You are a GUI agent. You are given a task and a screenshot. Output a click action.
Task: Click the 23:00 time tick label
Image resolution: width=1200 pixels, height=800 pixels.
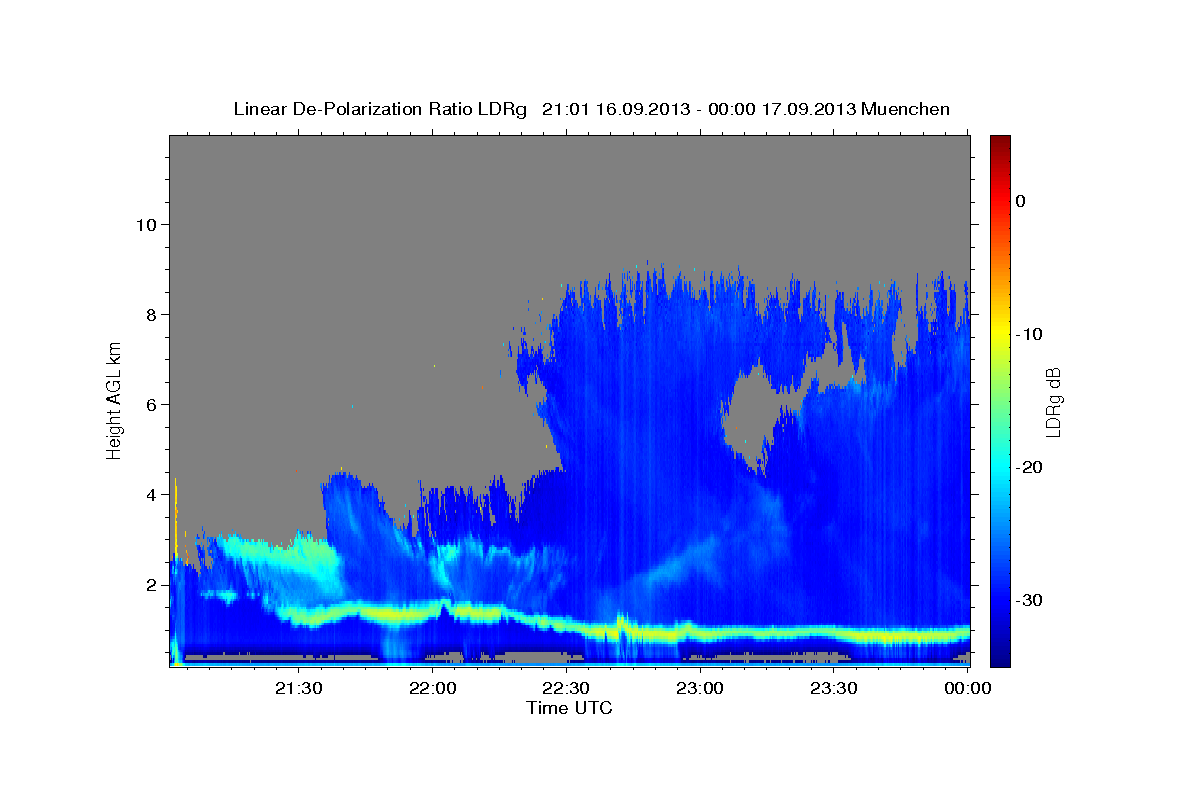pos(700,687)
